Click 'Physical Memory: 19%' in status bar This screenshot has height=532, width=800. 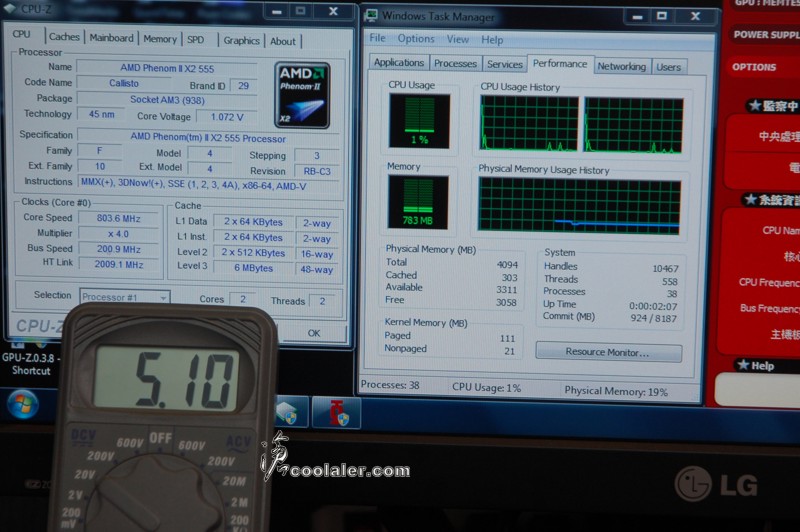pos(616,391)
